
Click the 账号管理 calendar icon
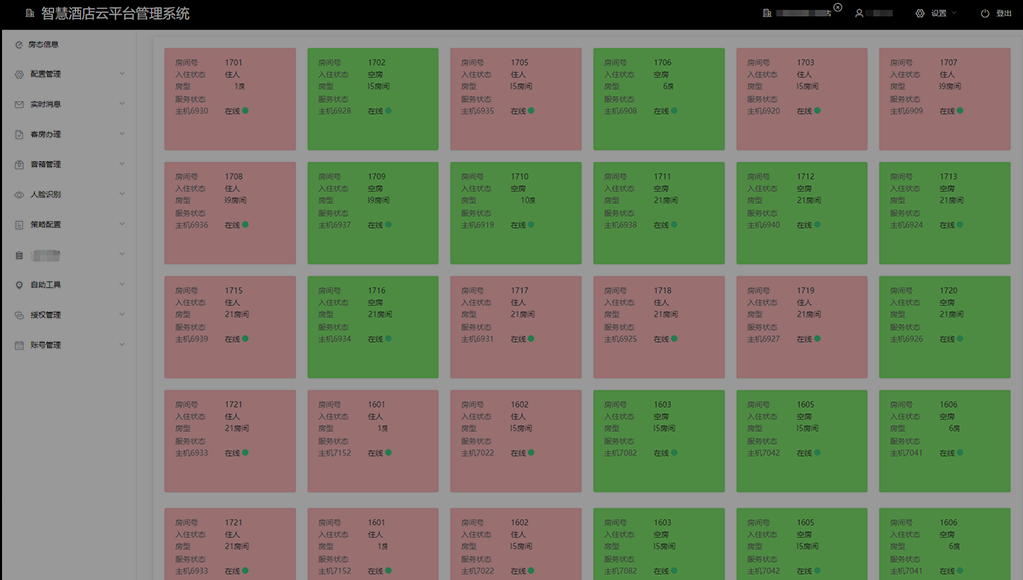click(x=19, y=345)
